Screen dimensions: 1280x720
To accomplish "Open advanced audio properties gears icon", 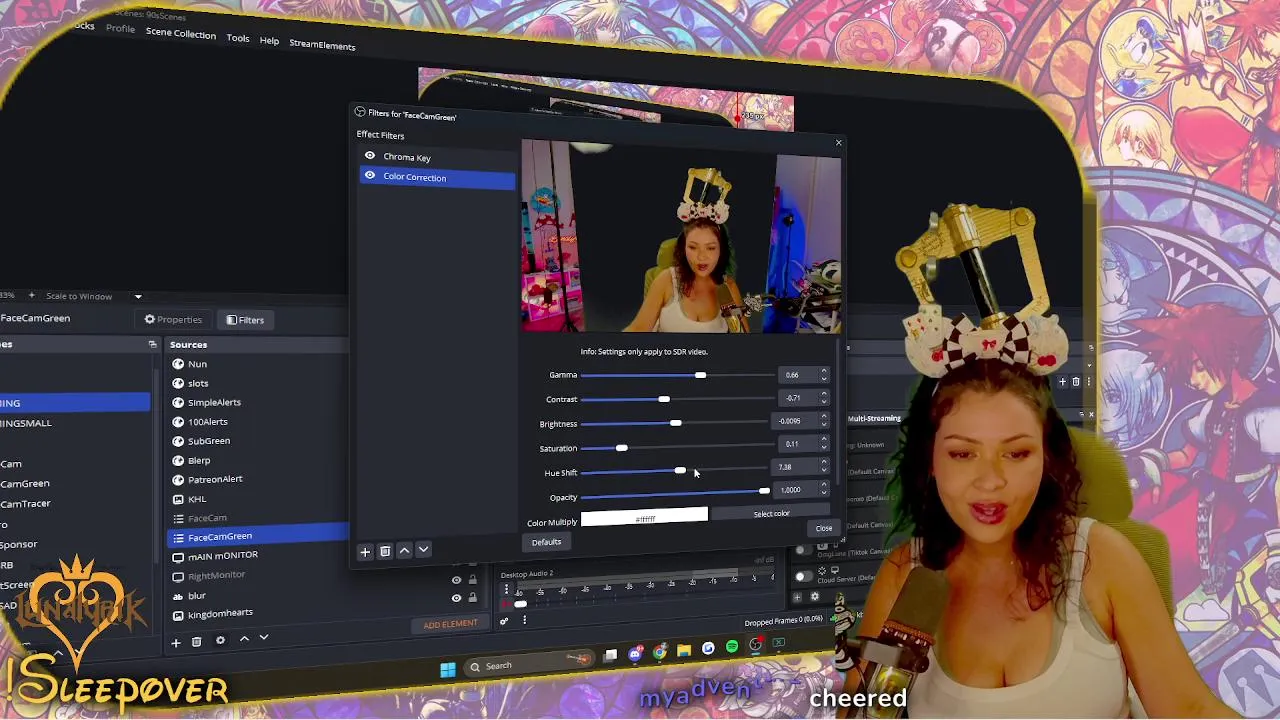I will (504, 621).
